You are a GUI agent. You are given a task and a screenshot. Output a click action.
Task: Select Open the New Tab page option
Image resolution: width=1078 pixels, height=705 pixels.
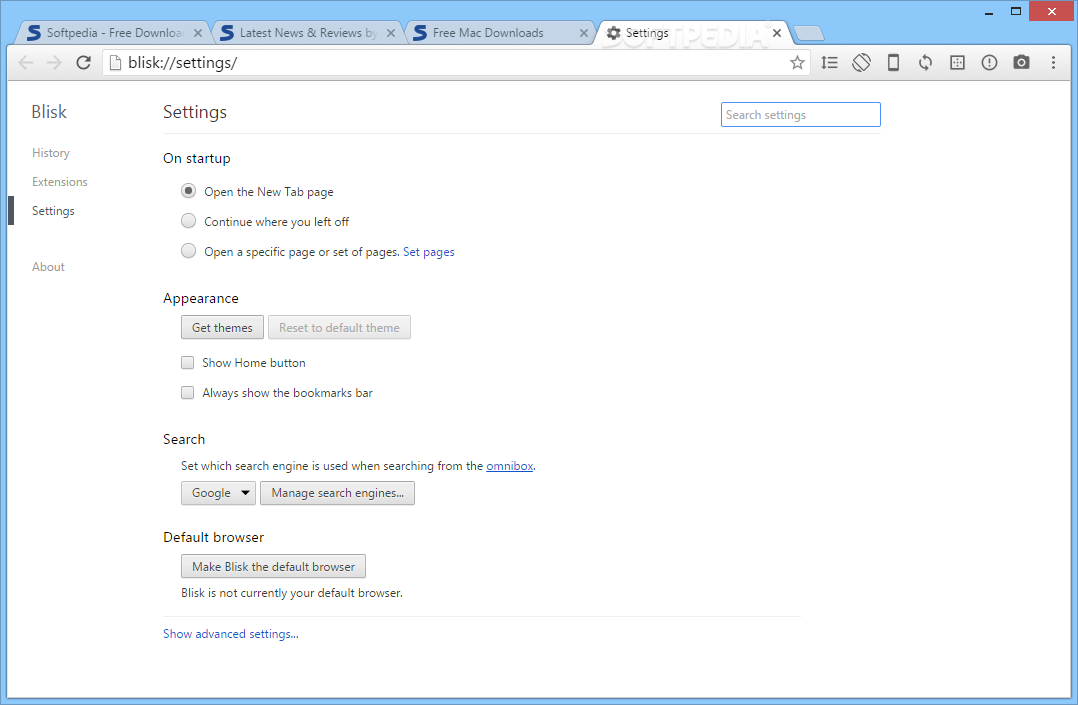tap(188, 191)
